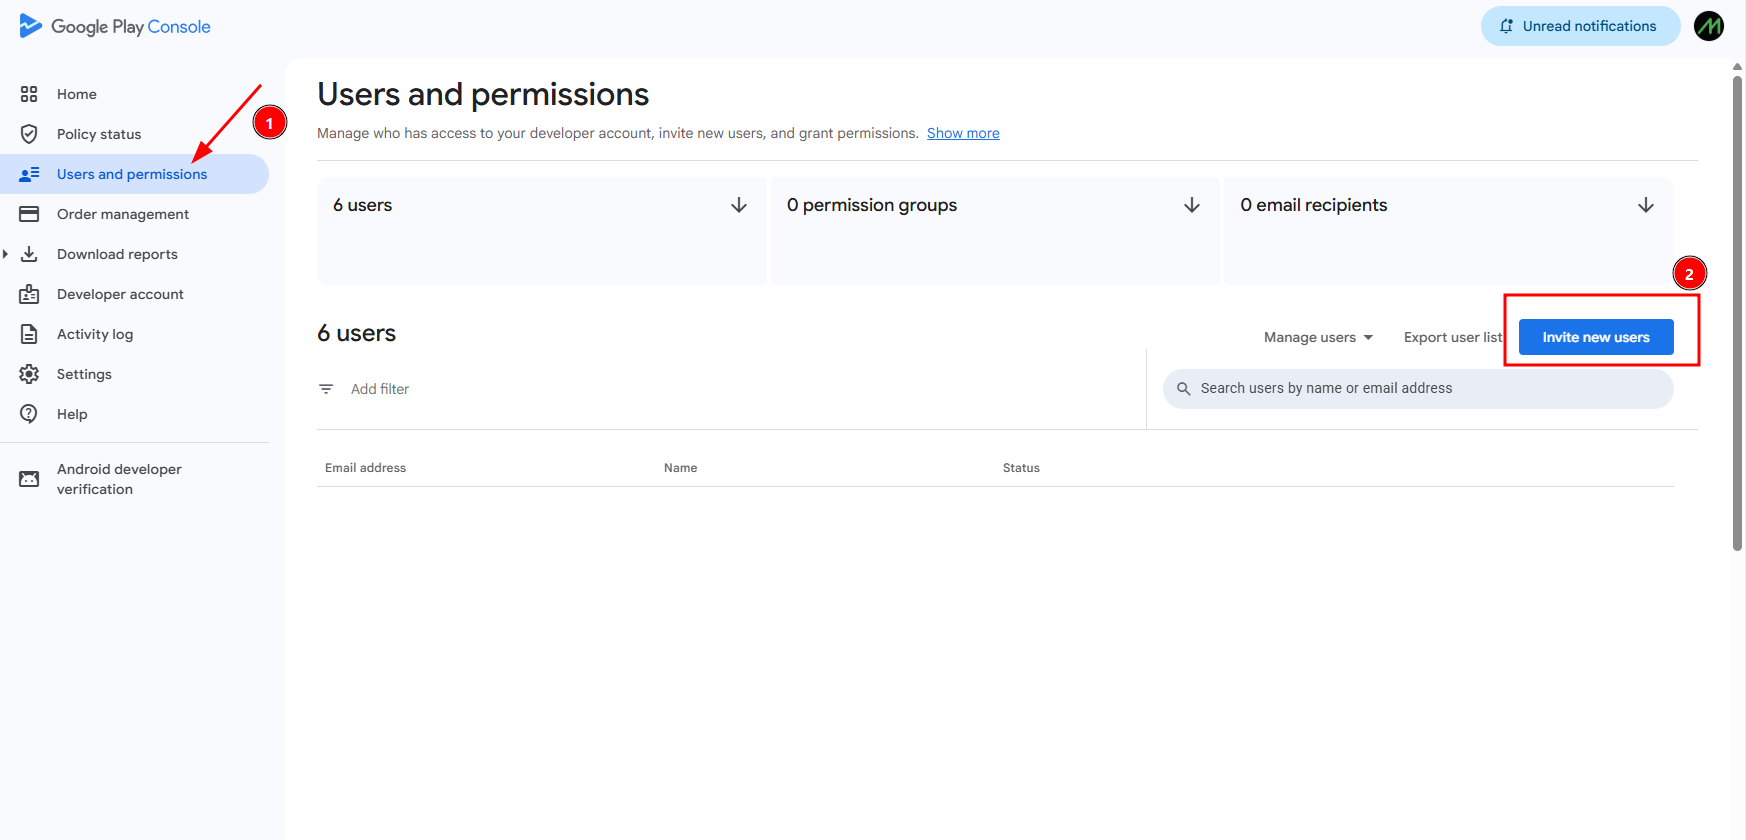Click the Policy status shield icon
The height and width of the screenshot is (840, 1746).
click(29, 134)
